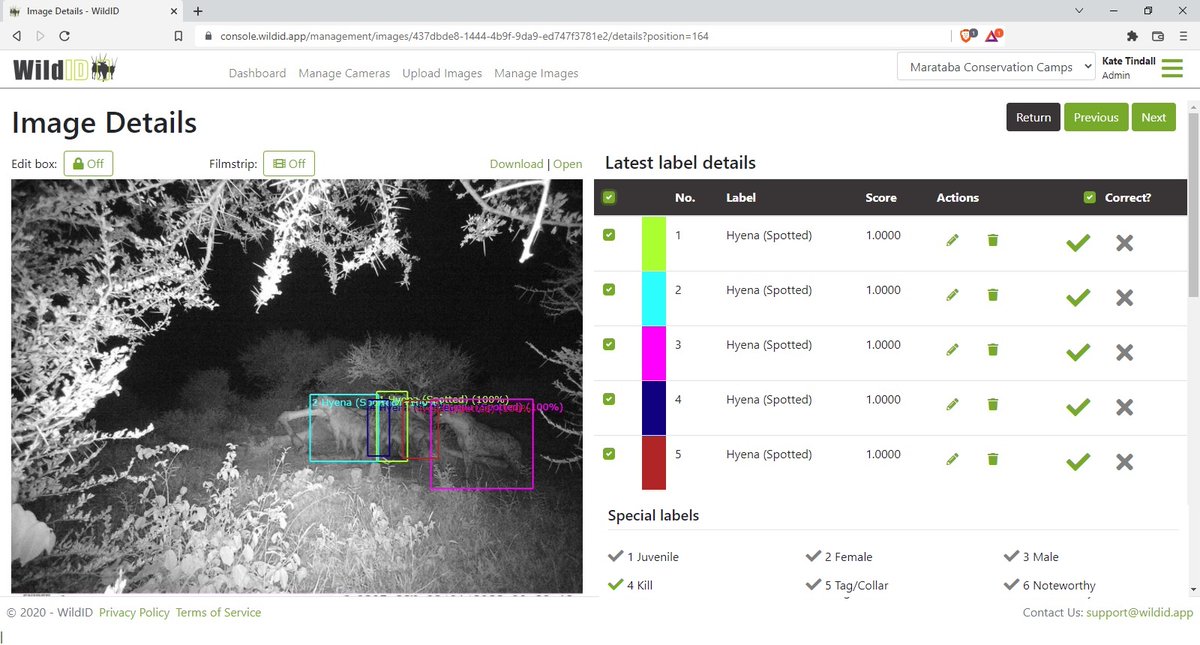1200x645 pixels.
Task: Toggle the Filmstrip Off switch
Action: [x=289, y=163]
